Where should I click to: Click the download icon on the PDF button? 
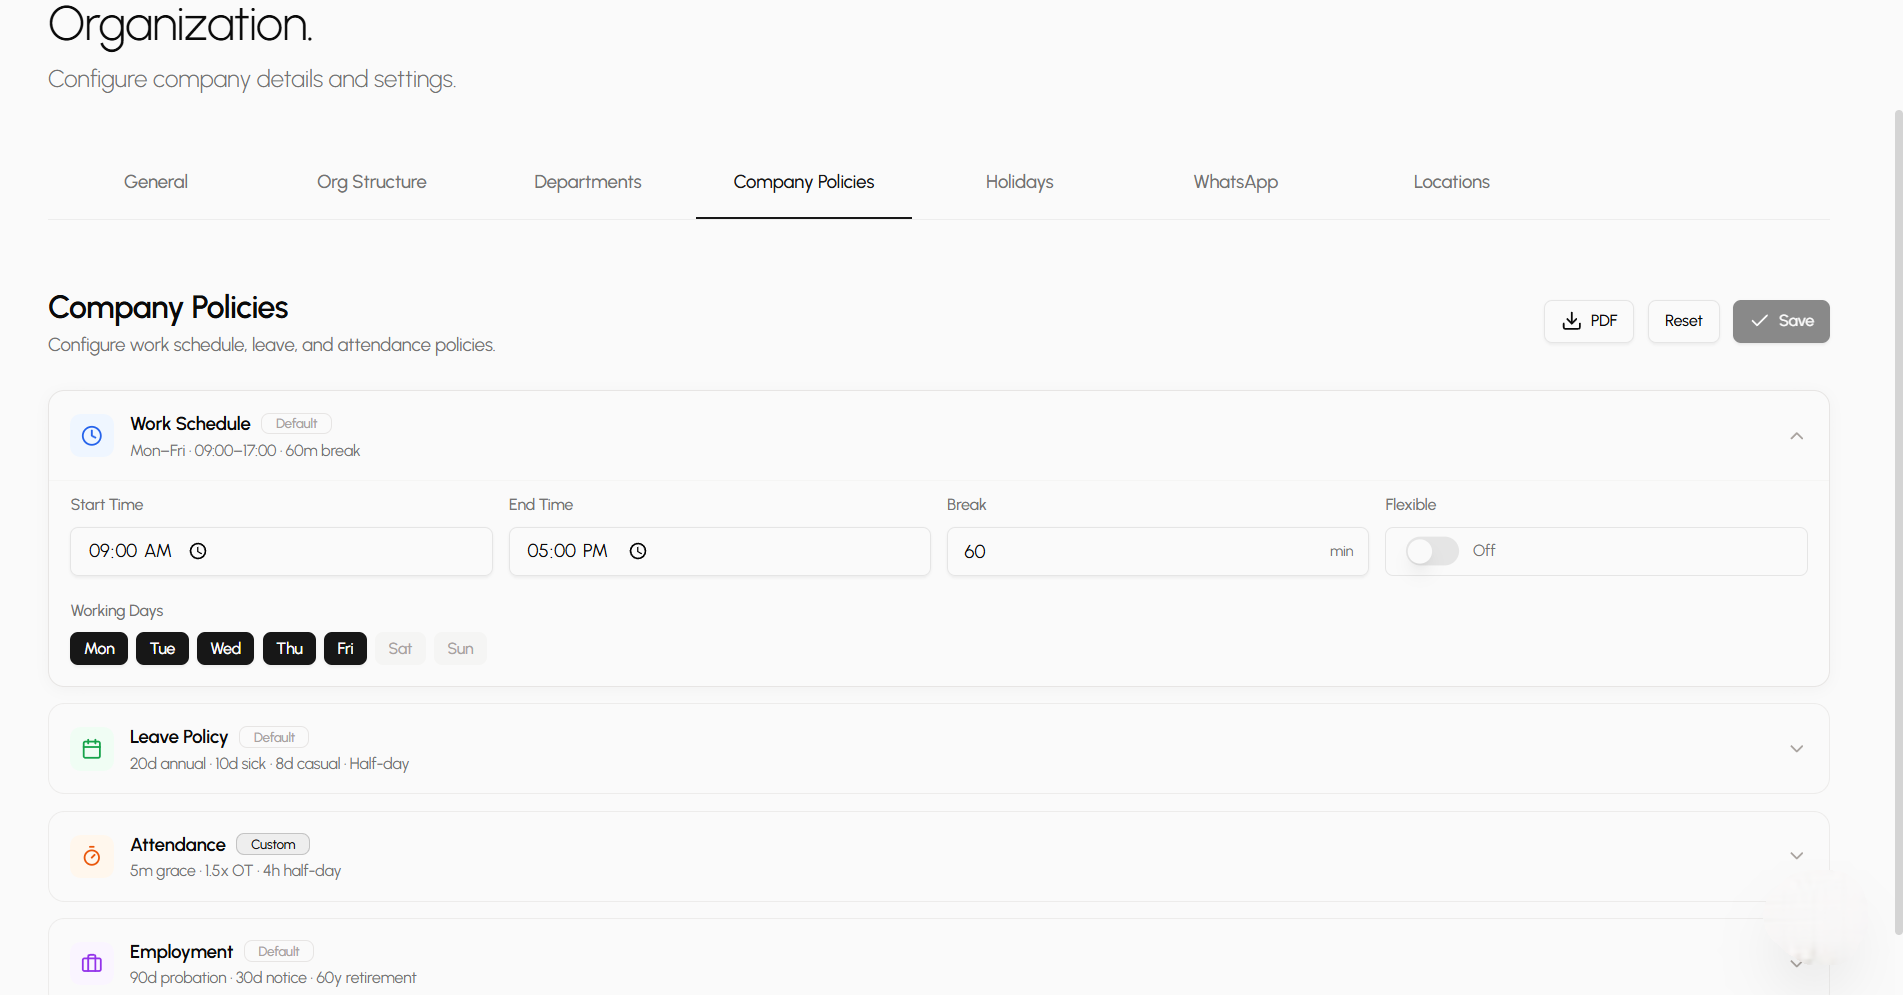tap(1571, 321)
